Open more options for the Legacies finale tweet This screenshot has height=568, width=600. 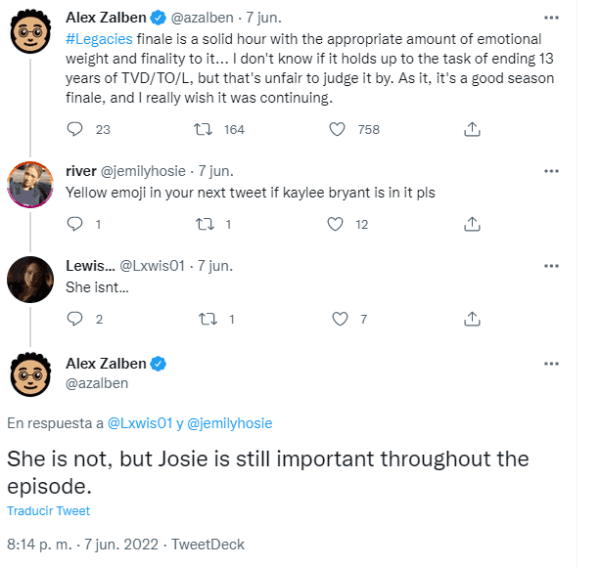[551, 18]
